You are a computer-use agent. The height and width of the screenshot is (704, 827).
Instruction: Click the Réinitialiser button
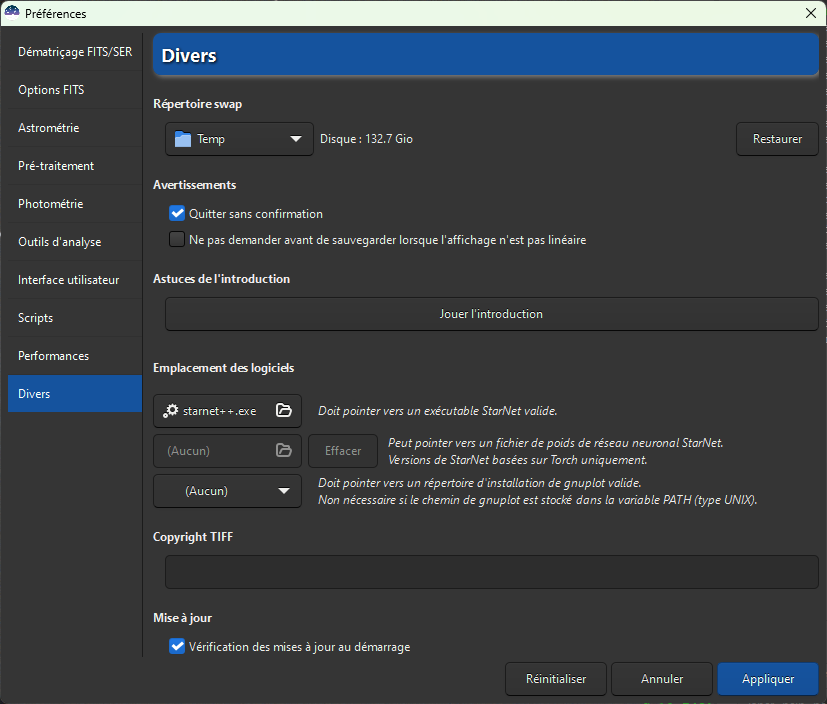click(x=555, y=679)
